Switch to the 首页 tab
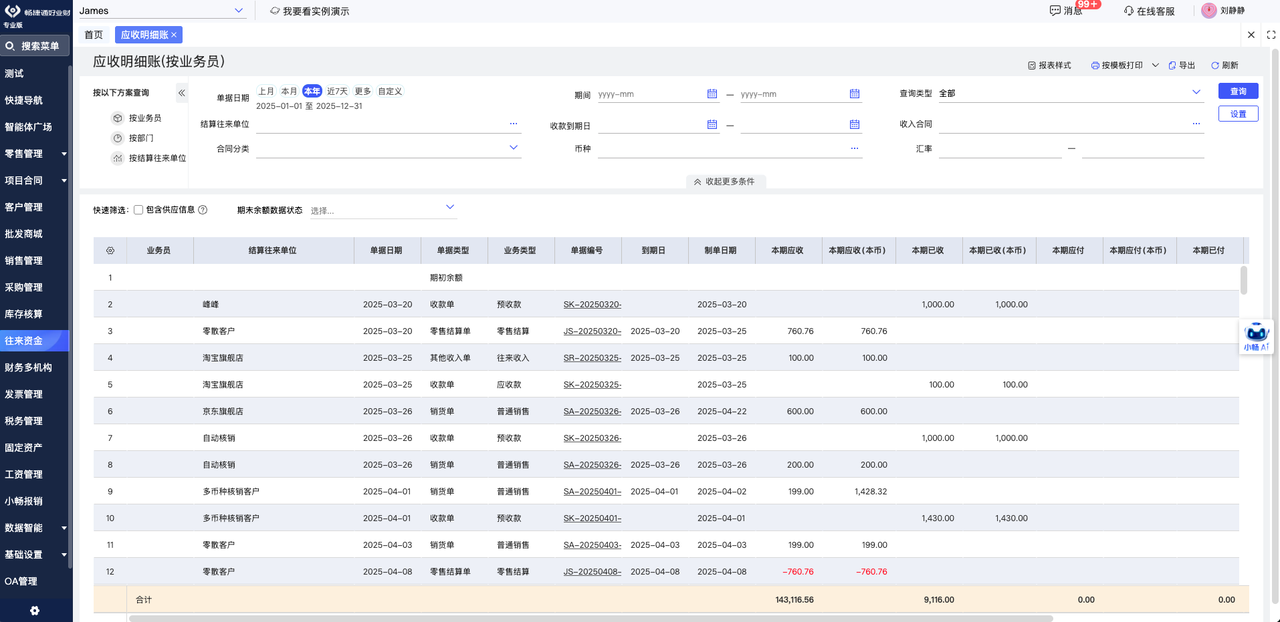Screen dimensions: 1280x622 93,34
